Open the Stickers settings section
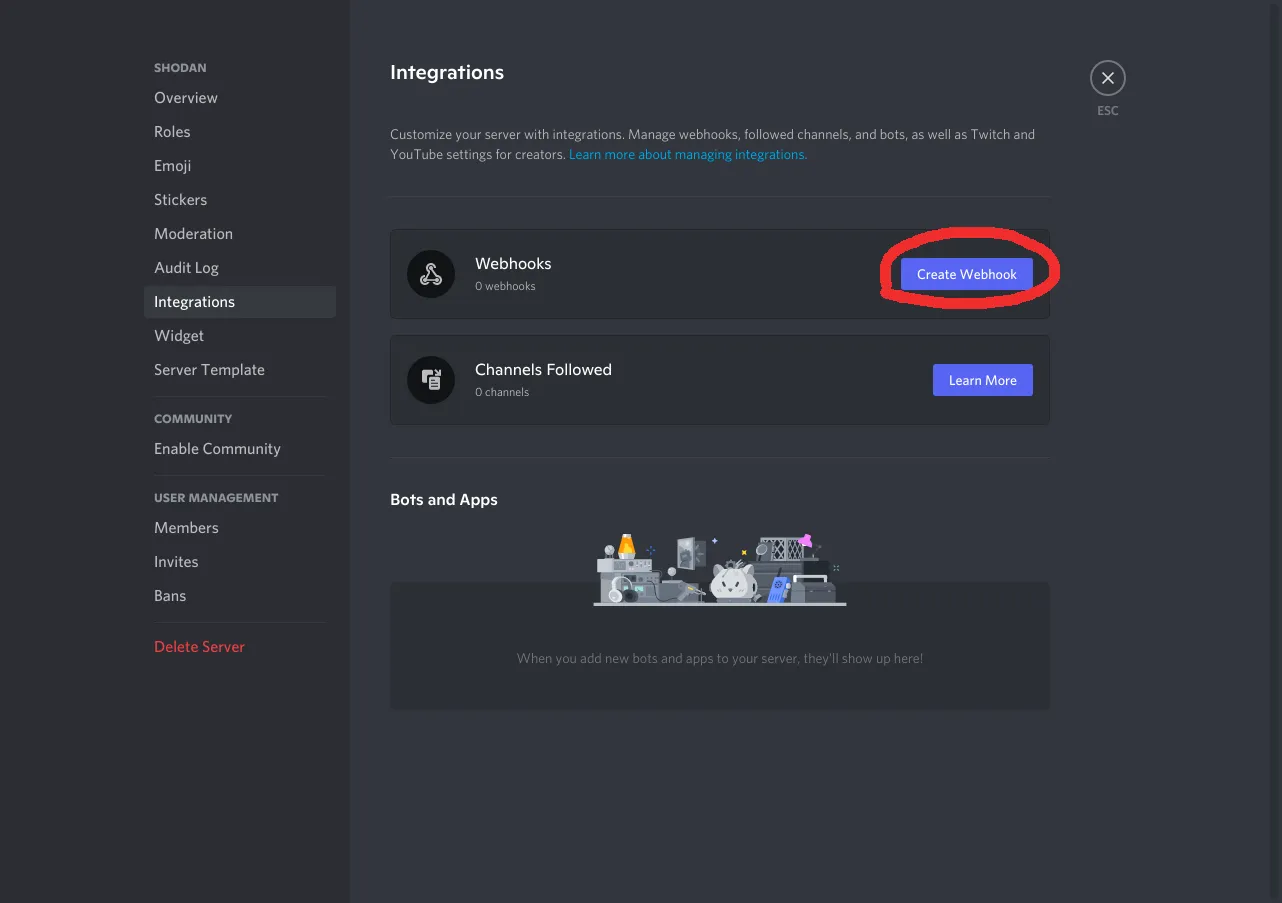The width and height of the screenshot is (1282, 903). pos(180,199)
